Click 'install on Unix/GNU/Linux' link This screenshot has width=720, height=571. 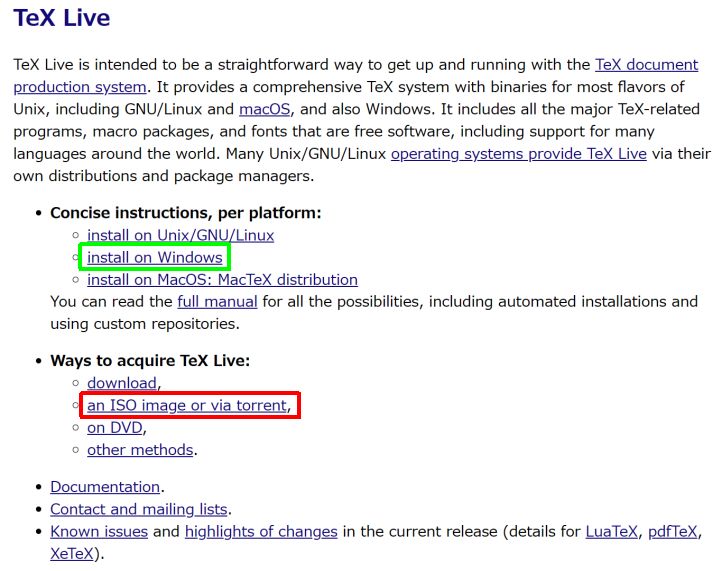[180, 236]
